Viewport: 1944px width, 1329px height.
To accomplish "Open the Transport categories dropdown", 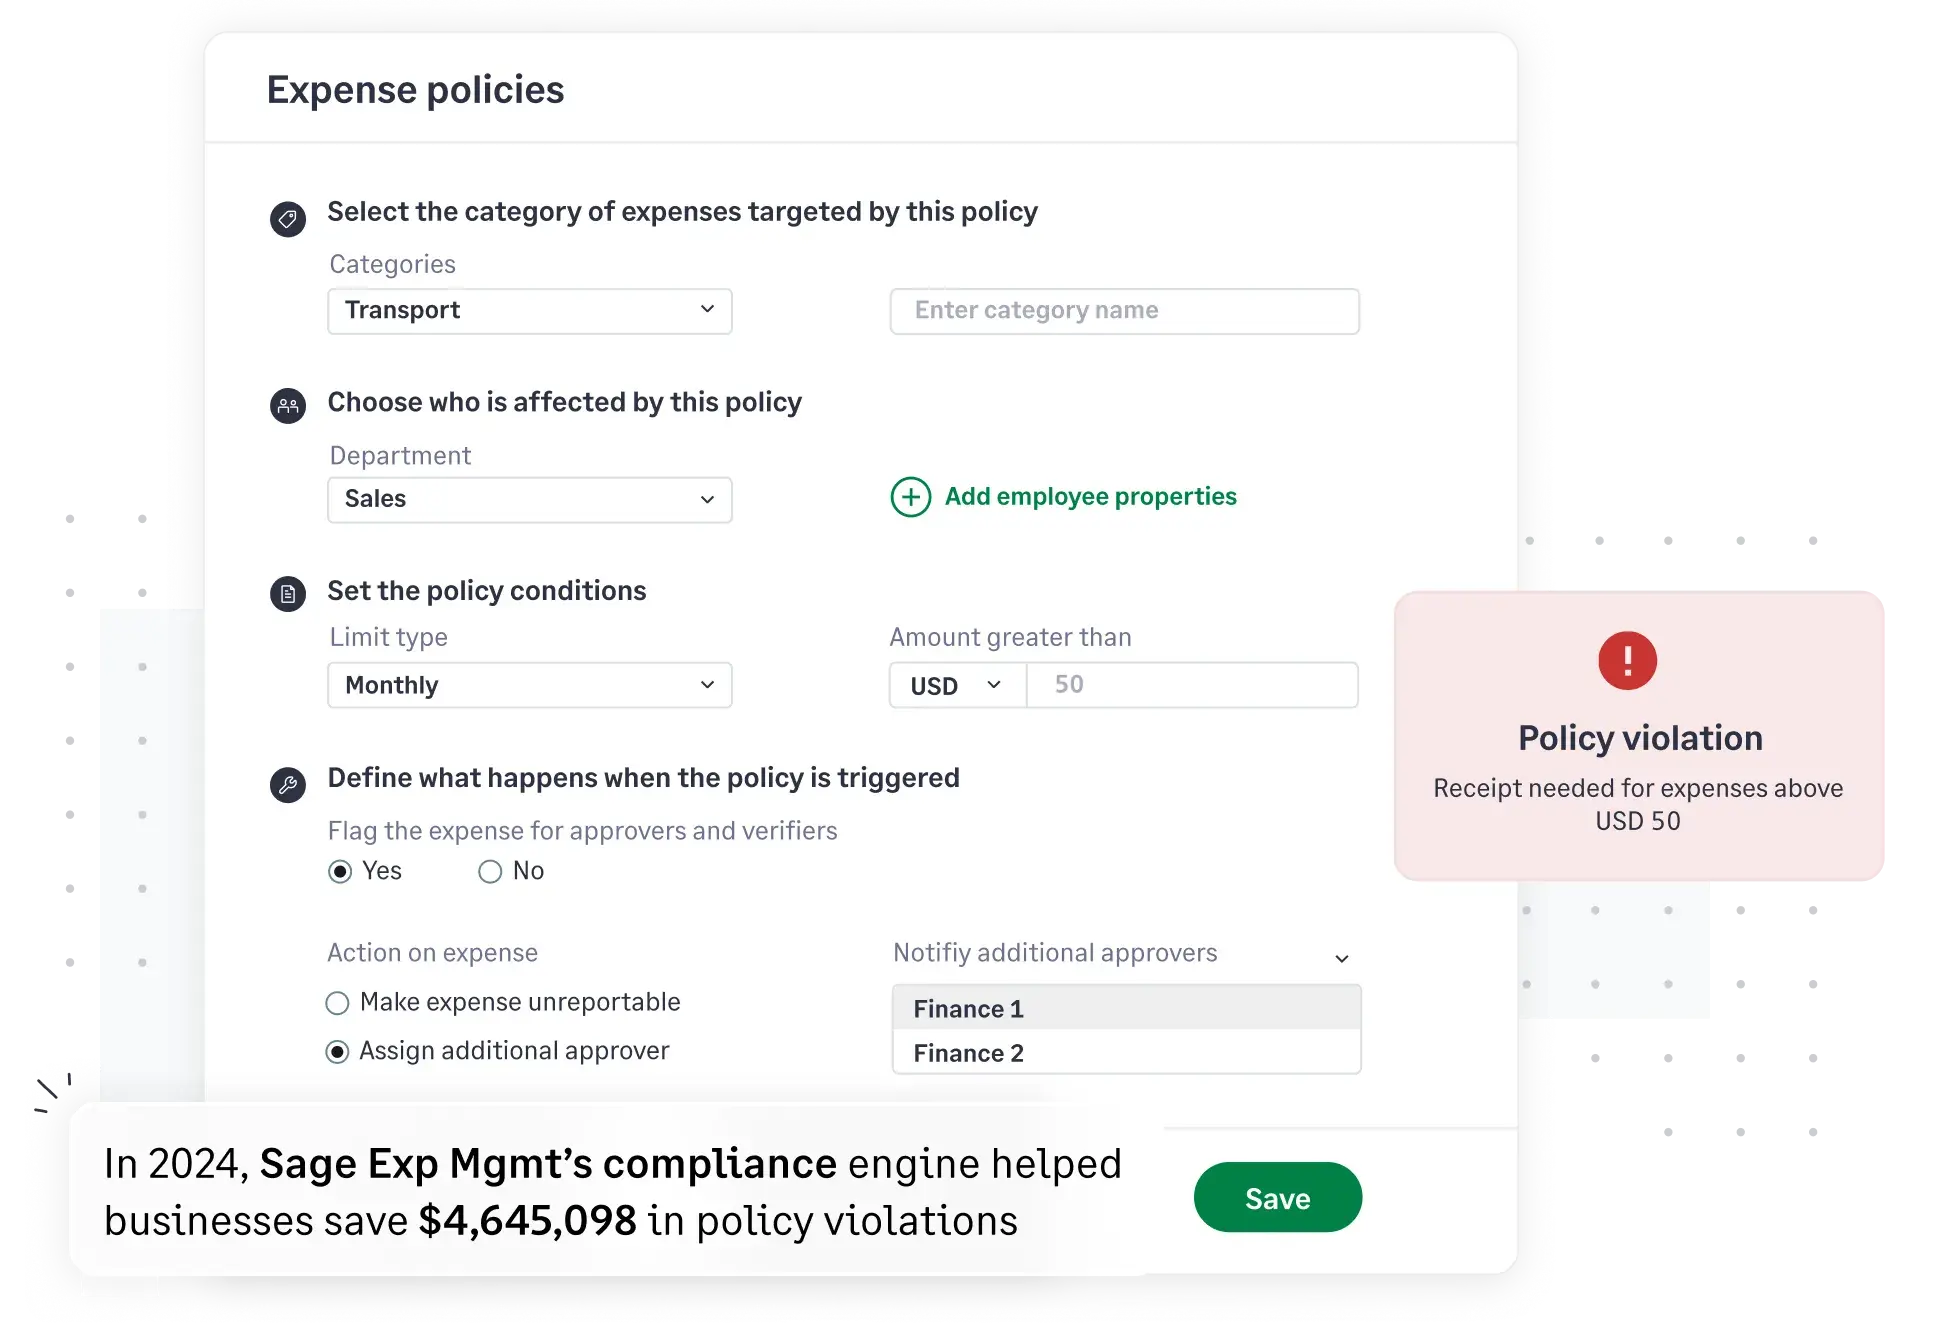I will click(529, 311).
